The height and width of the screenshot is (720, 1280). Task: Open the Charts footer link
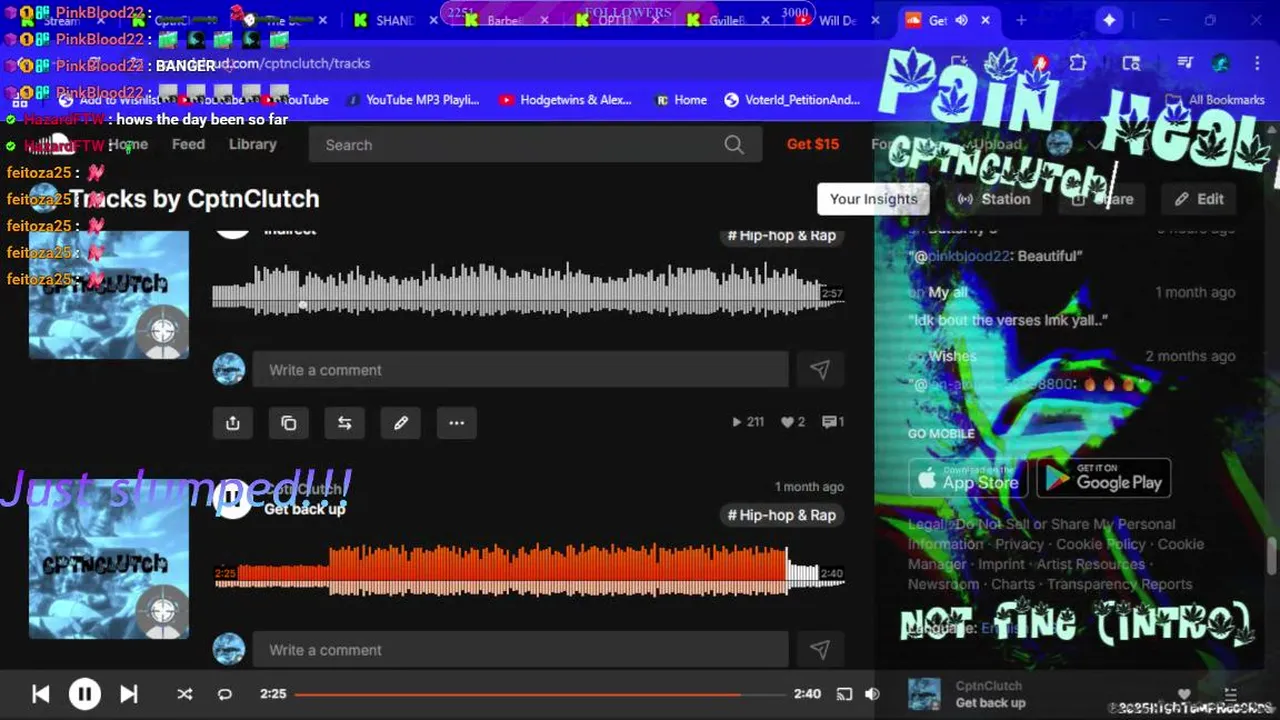(1013, 584)
